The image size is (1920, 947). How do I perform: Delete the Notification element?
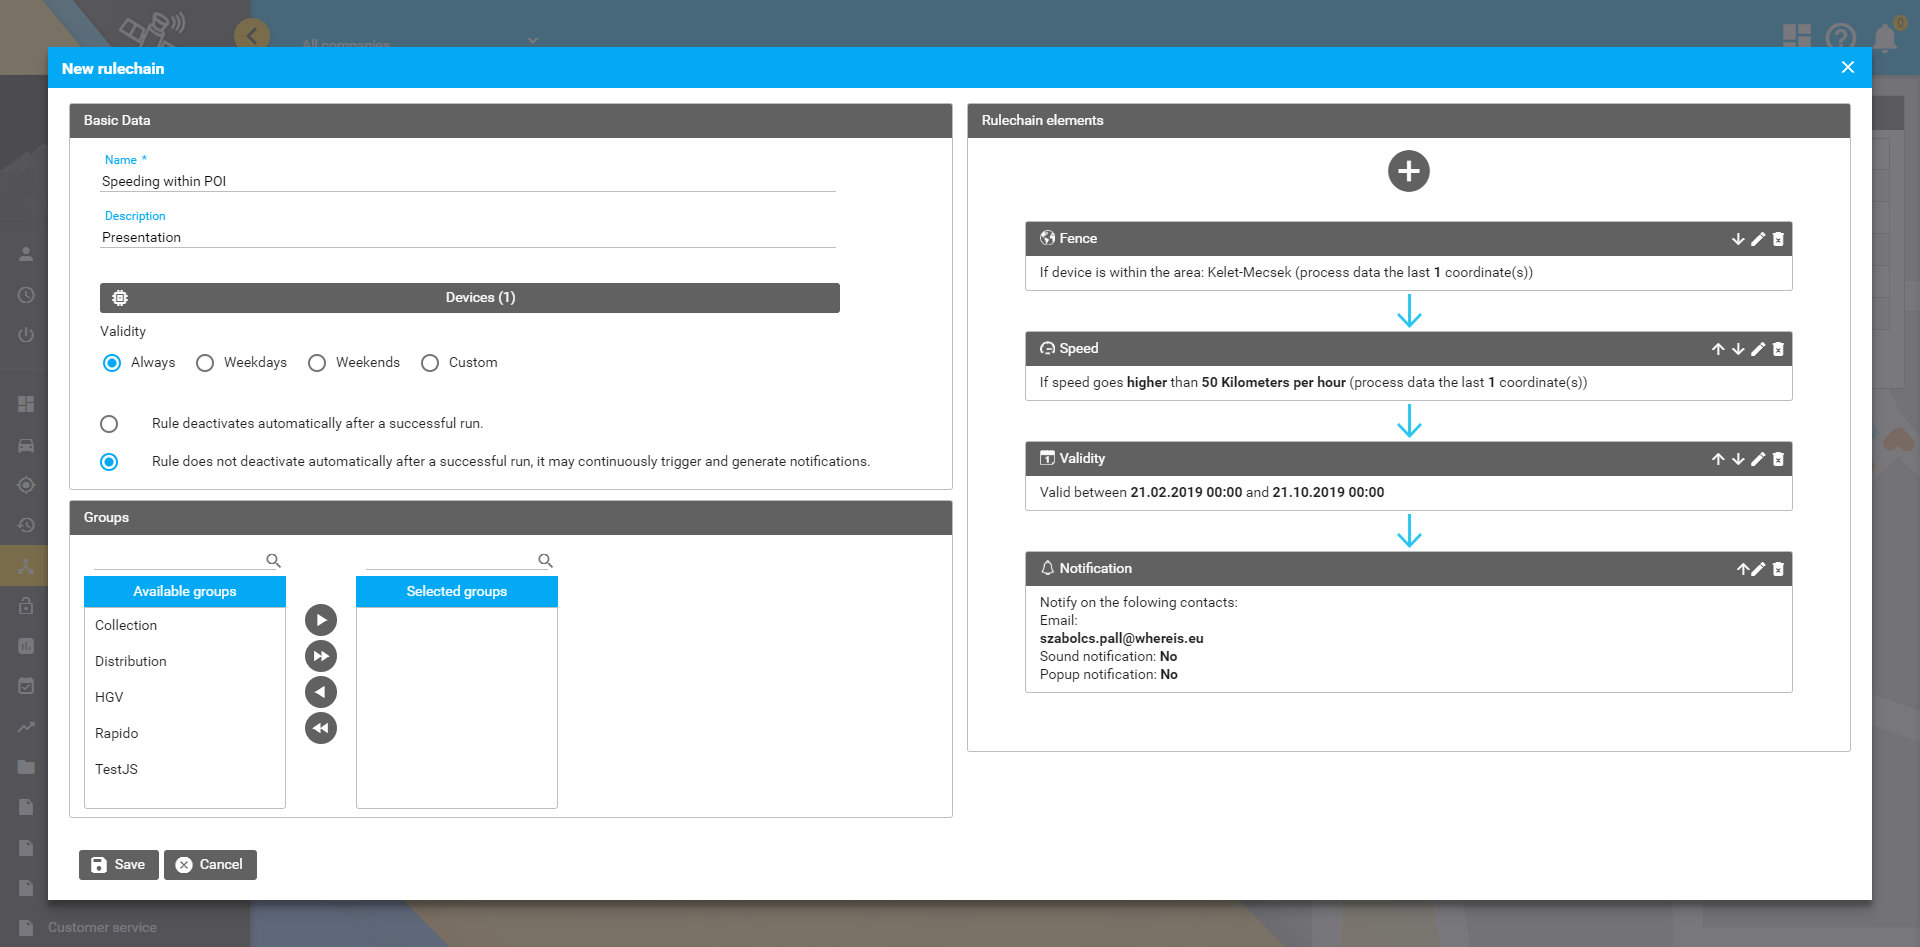click(x=1778, y=569)
